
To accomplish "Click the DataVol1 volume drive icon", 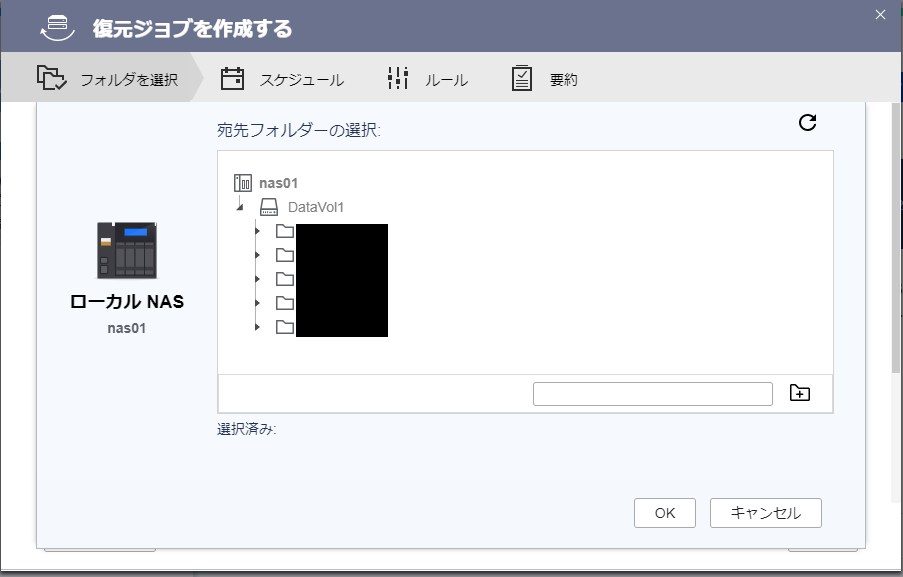I will pos(269,207).
